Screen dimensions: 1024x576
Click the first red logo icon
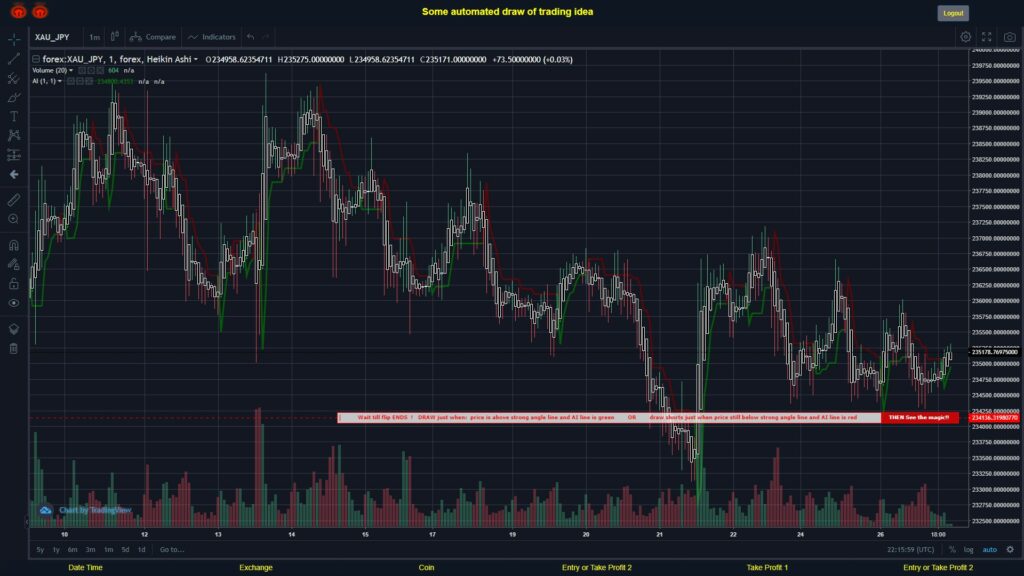pyautogui.click(x=18, y=11)
